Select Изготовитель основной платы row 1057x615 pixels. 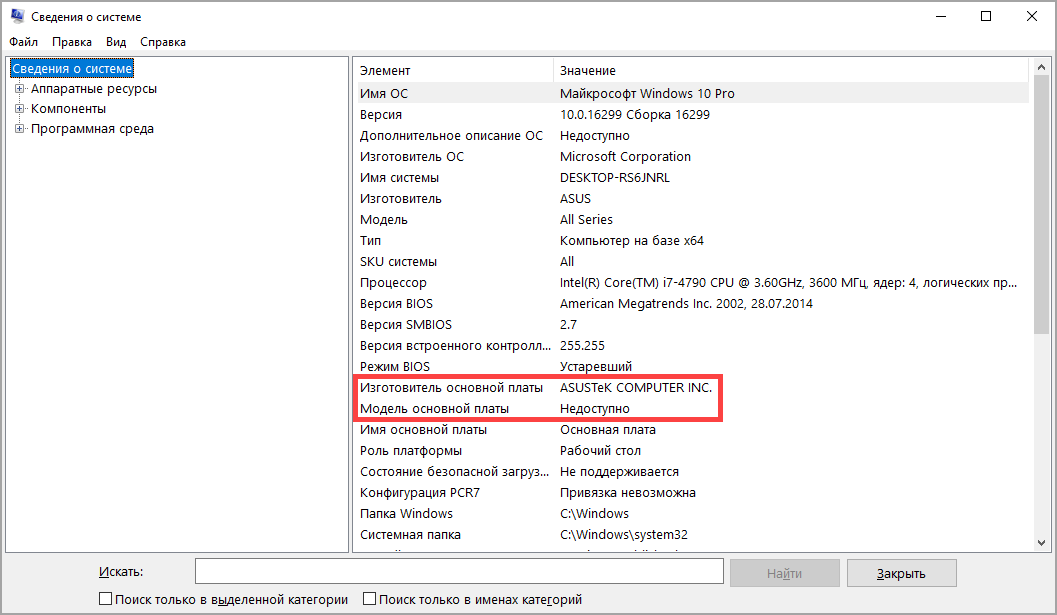coord(692,388)
